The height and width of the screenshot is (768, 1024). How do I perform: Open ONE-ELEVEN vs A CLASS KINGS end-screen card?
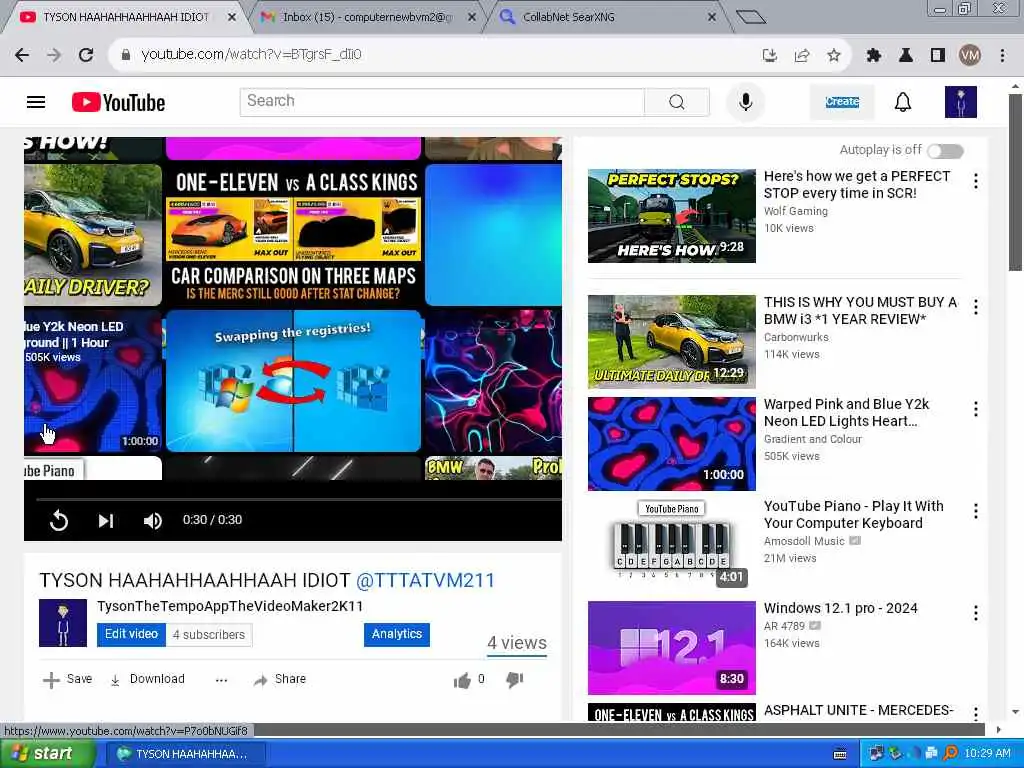293,234
